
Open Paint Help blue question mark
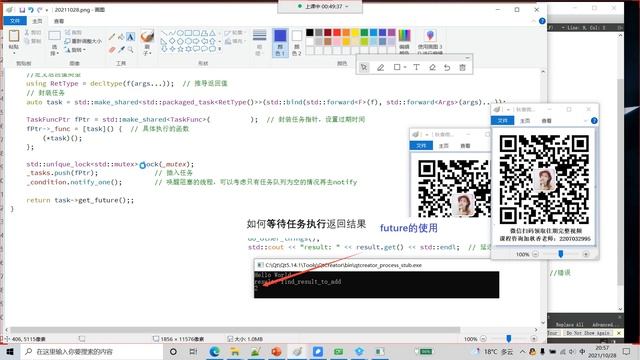pyautogui.click(x=542, y=21)
